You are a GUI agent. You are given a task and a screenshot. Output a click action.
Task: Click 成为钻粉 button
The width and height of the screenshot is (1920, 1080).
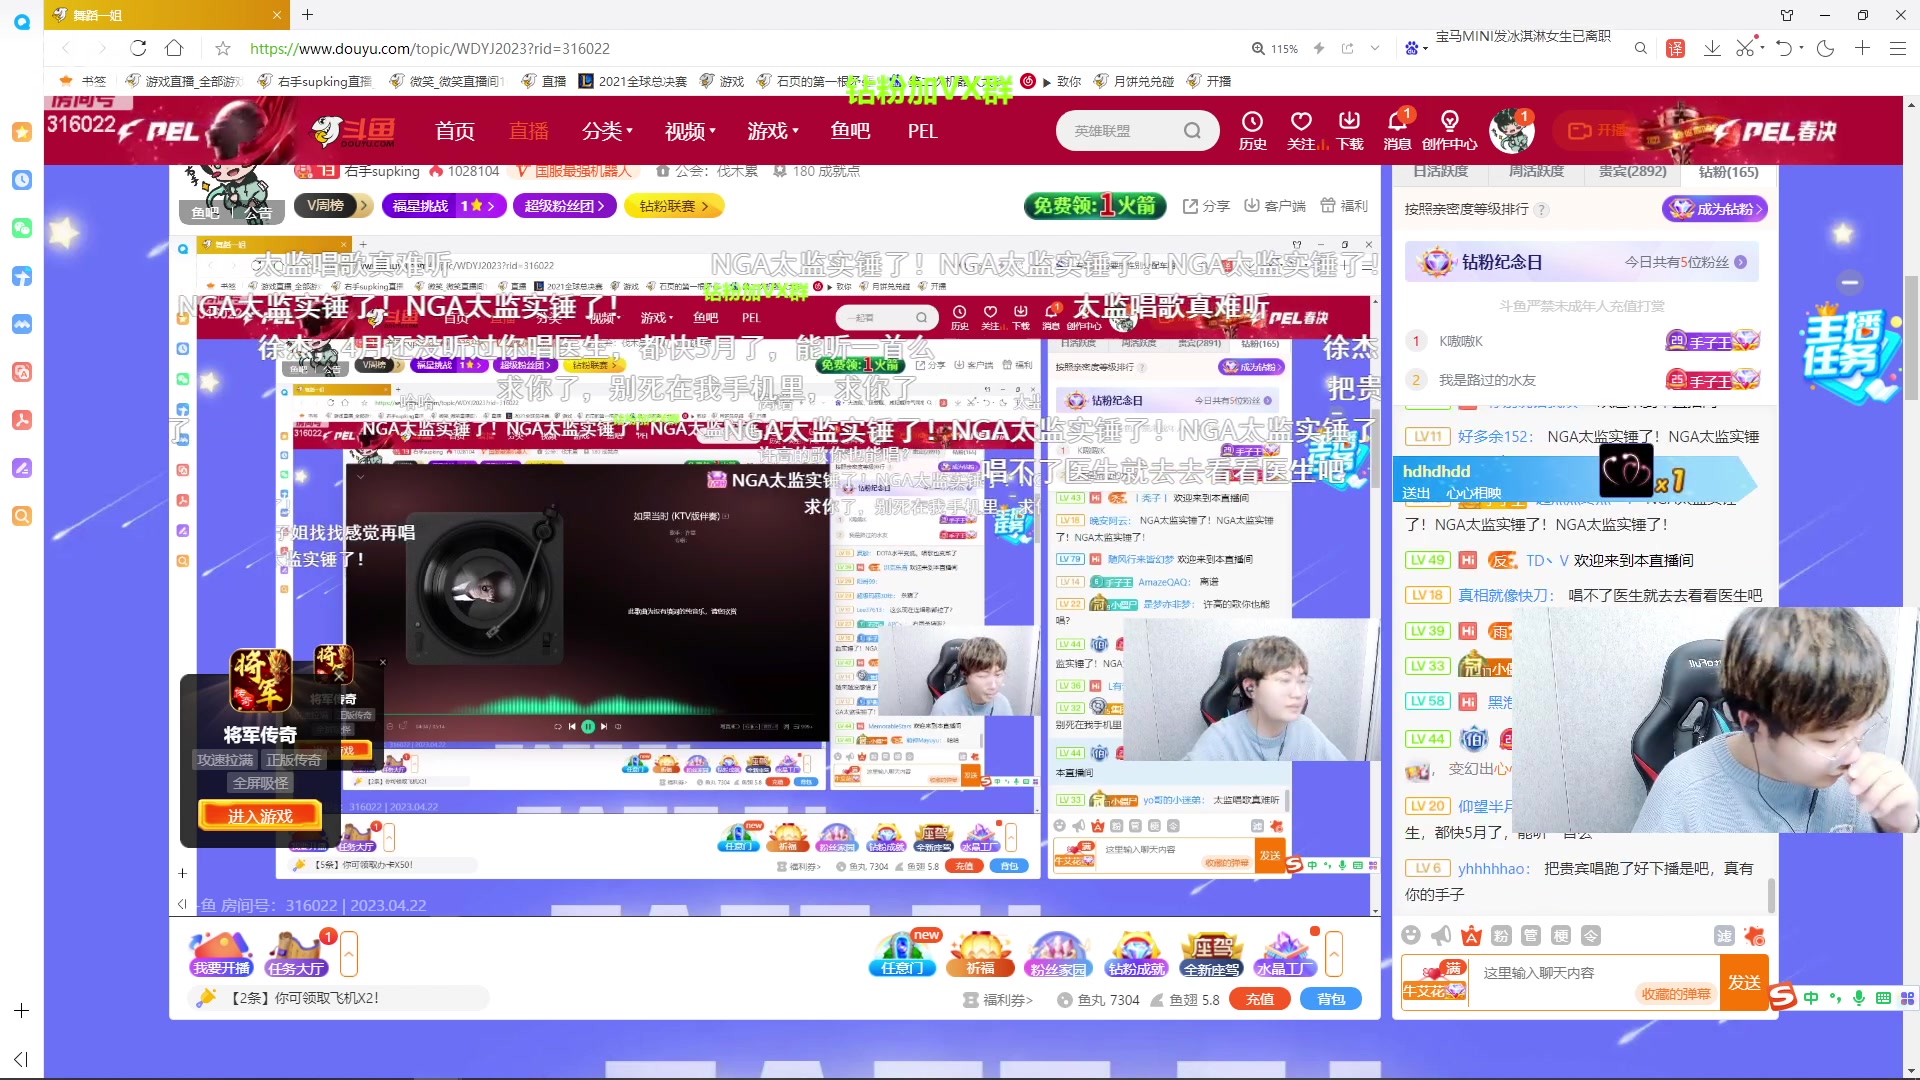point(1716,209)
